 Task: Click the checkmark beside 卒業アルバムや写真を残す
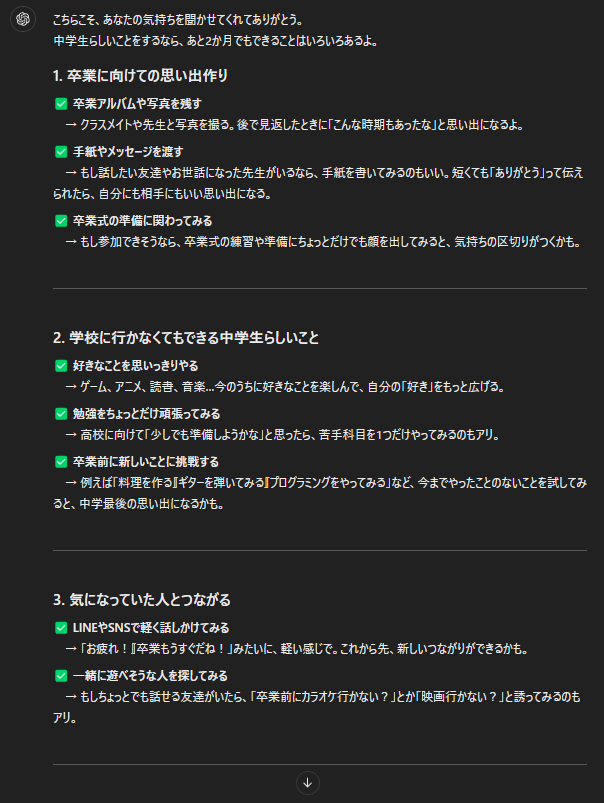tap(61, 104)
